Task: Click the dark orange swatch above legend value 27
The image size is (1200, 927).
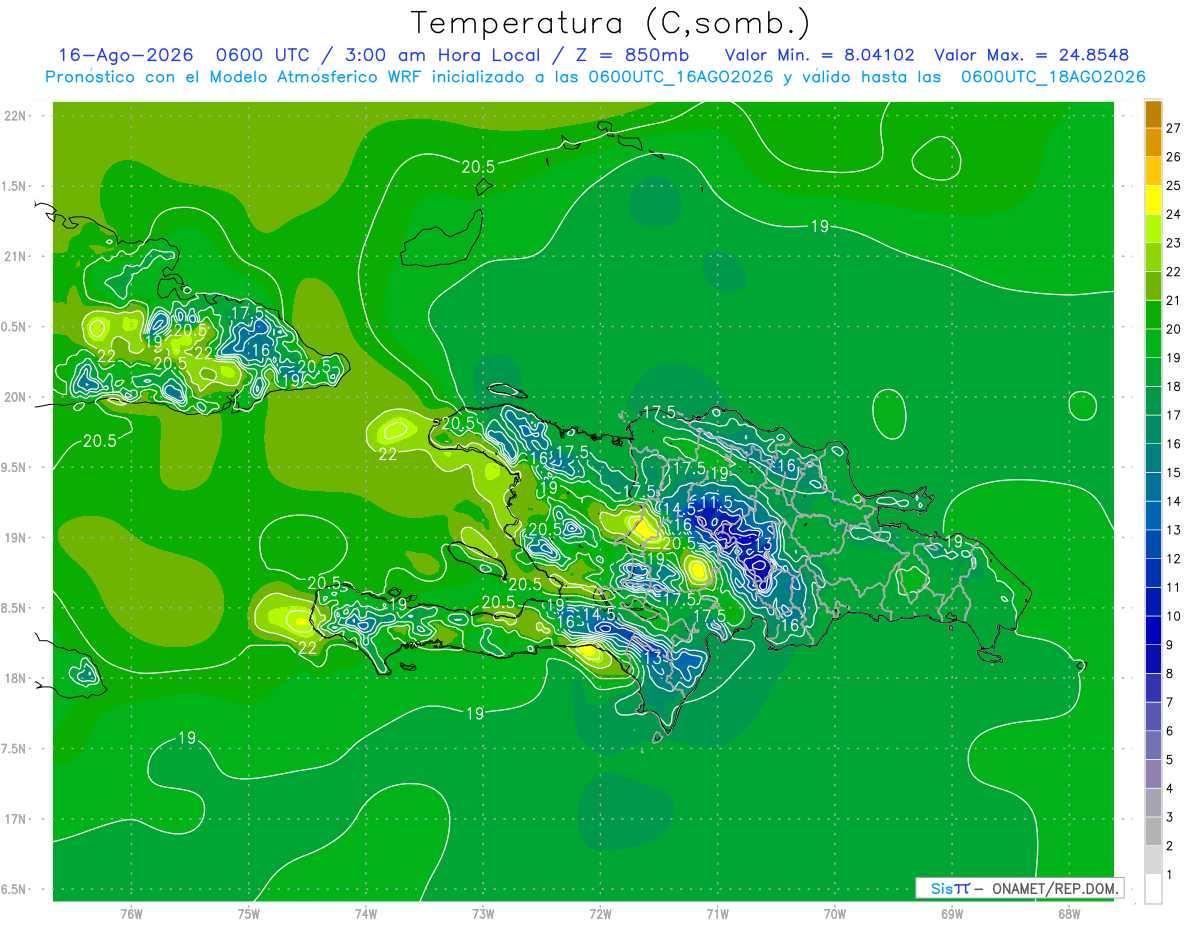Action: 1153,114
